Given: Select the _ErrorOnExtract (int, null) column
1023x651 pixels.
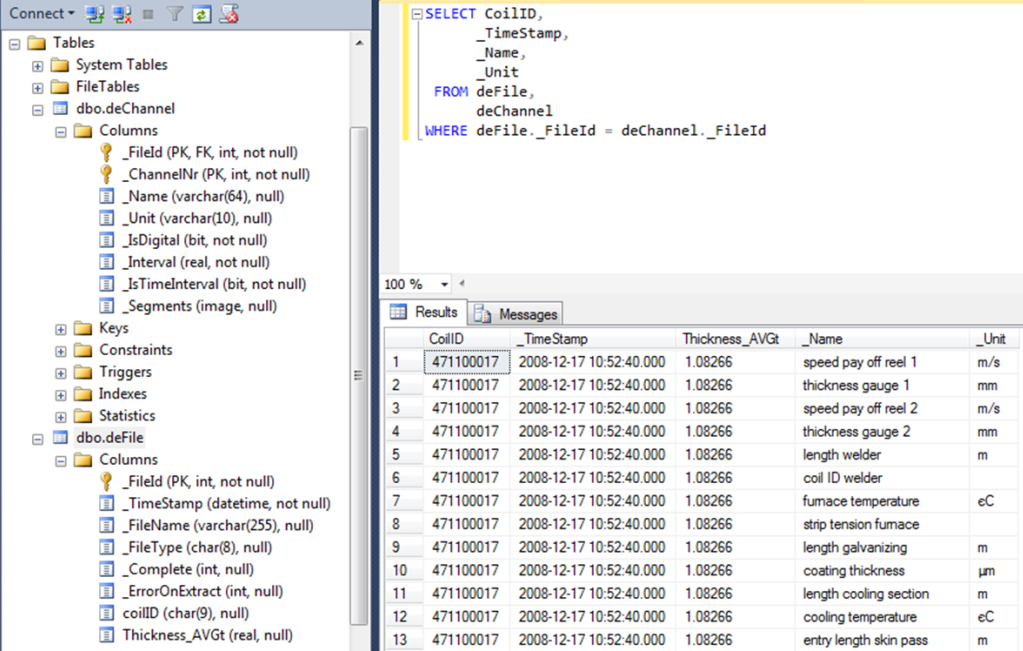Looking at the screenshot, I should pyautogui.click(x=202, y=592).
